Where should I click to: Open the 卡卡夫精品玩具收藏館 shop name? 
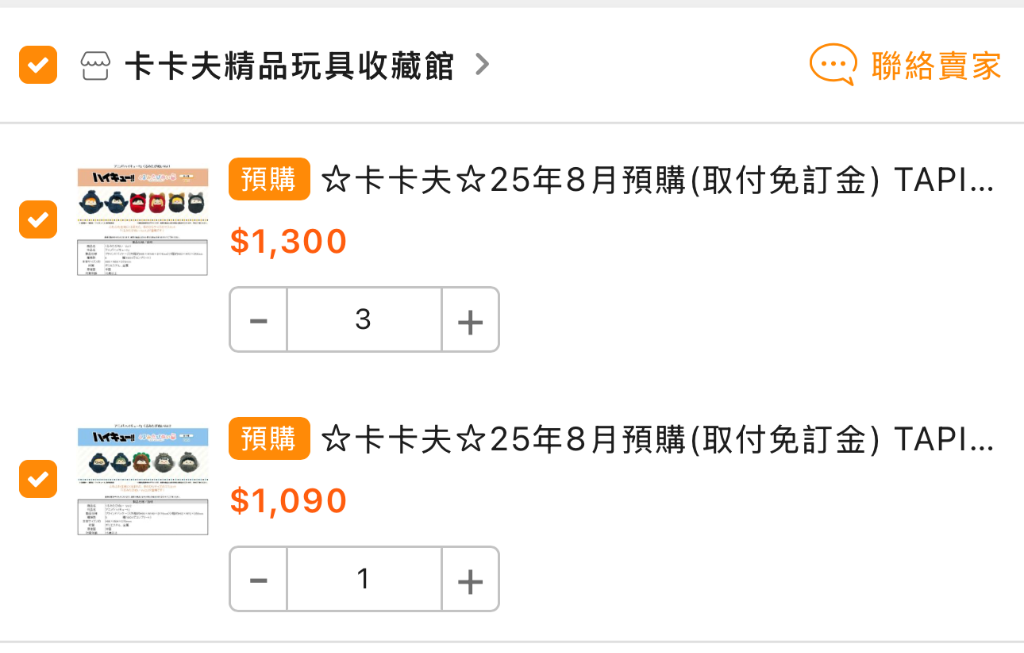[289, 65]
